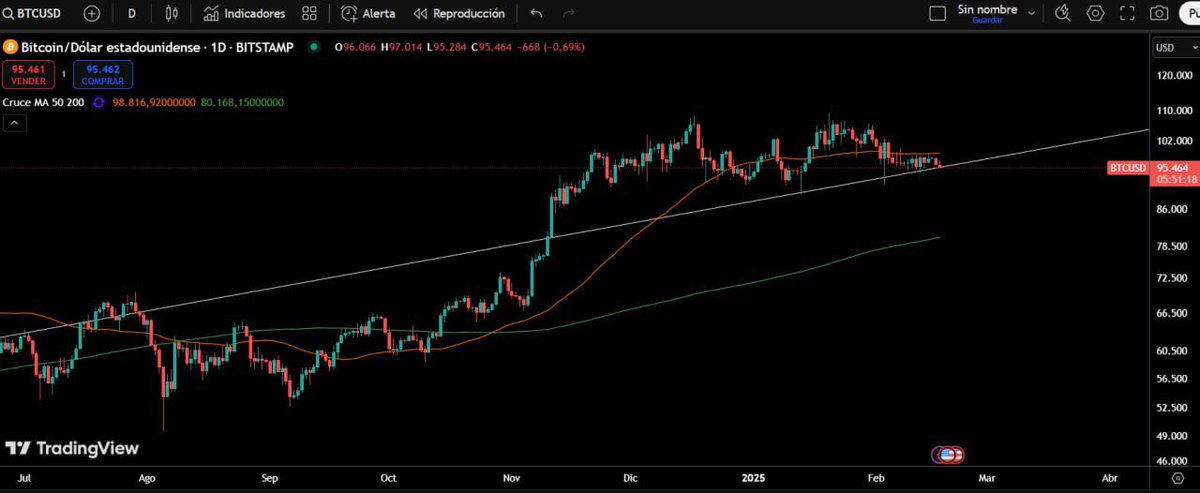Take a chart snapshot with camera

[x=1159, y=14]
